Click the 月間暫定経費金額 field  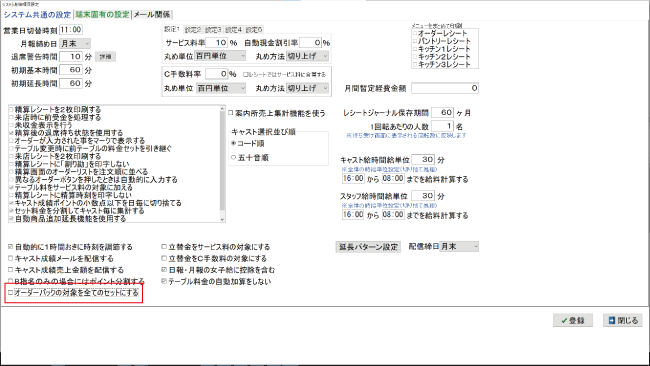tap(445, 88)
